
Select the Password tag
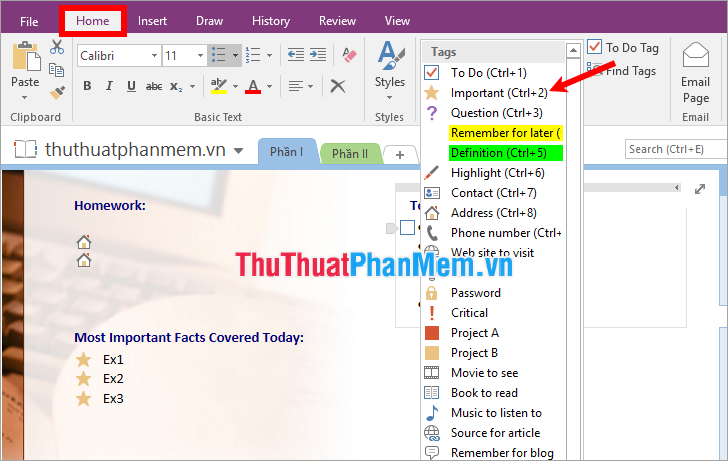(494, 293)
